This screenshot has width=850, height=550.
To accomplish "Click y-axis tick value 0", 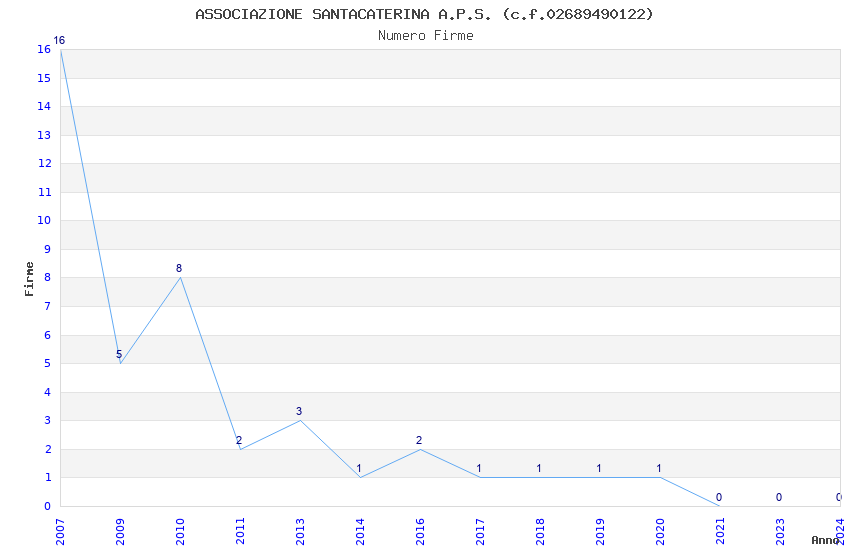I will tap(48, 506).
